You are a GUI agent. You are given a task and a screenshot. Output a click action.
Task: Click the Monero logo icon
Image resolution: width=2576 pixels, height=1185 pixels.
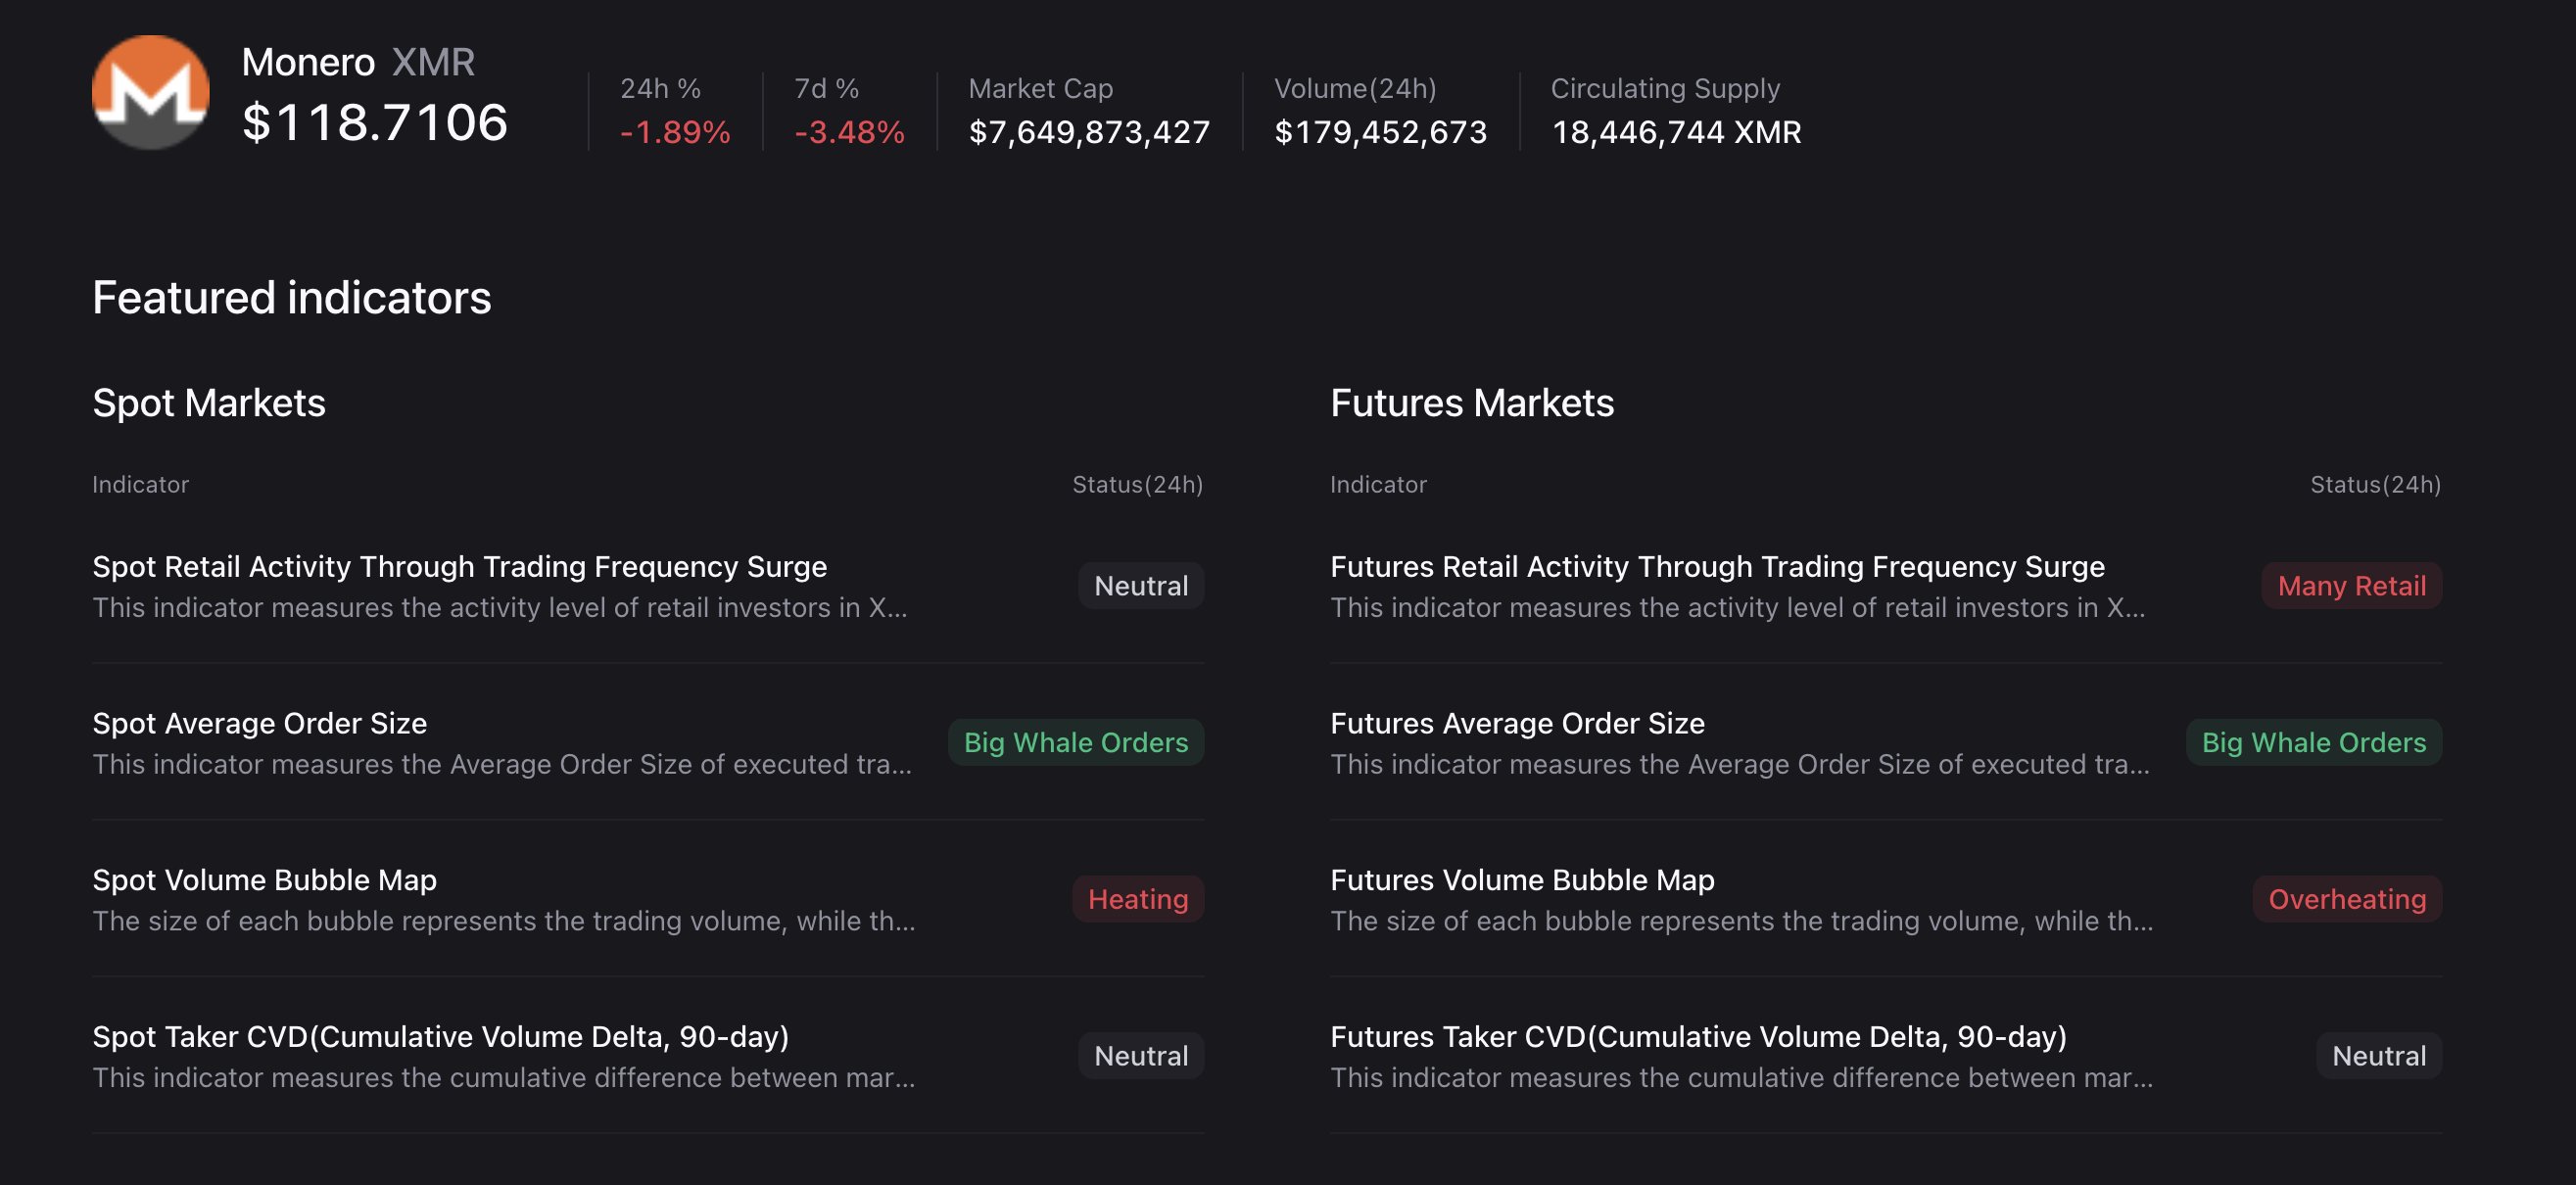pos(152,92)
